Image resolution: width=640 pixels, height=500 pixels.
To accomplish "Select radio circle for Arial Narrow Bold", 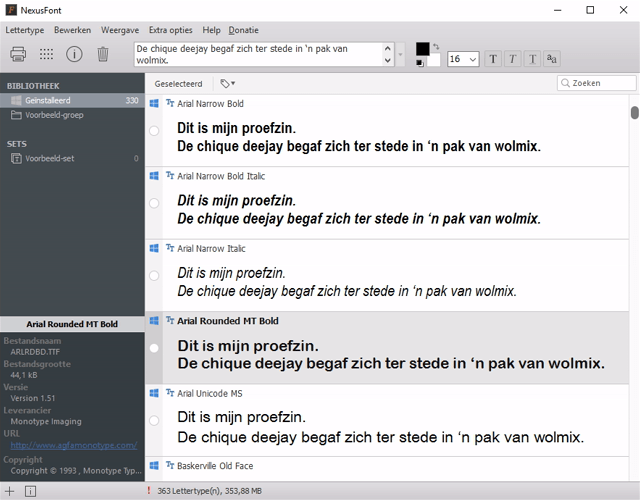I will [x=154, y=131].
